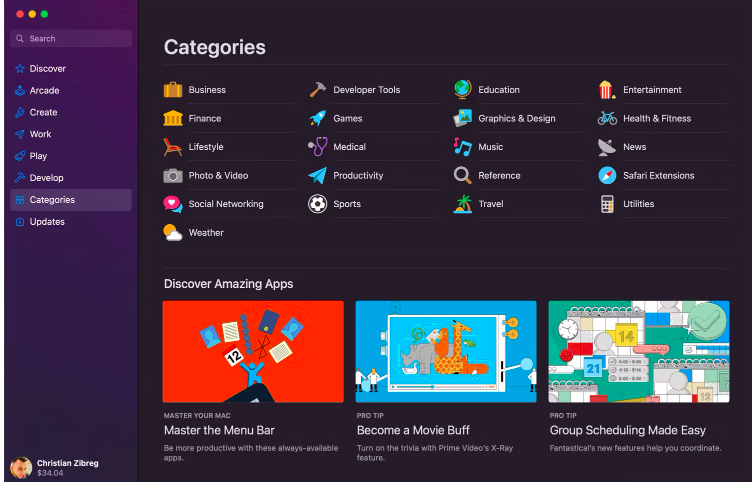View the Weather category label

pos(206,233)
